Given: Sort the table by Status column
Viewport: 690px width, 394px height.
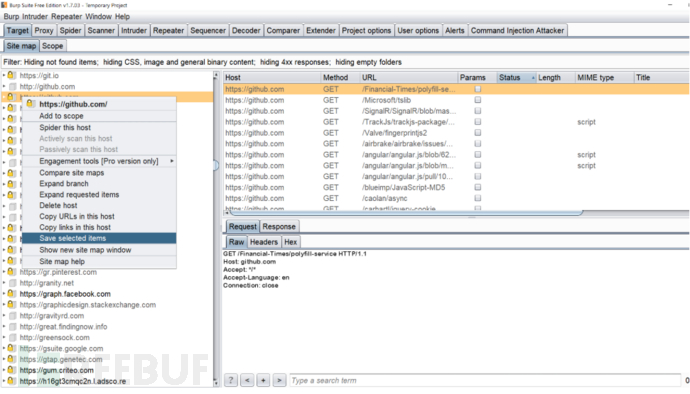Looking at the screenshot, I should pos(516,77).
